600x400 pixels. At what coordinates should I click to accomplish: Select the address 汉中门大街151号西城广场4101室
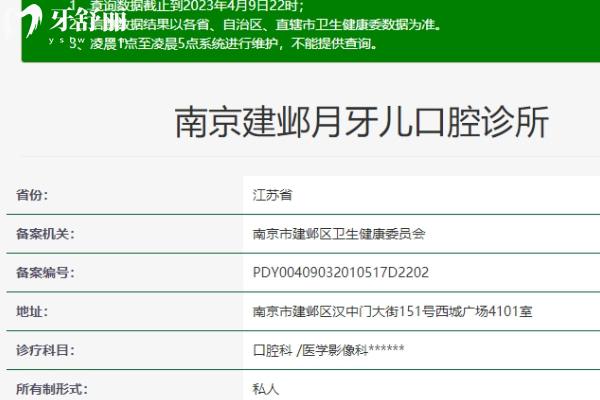coord(432,311)
